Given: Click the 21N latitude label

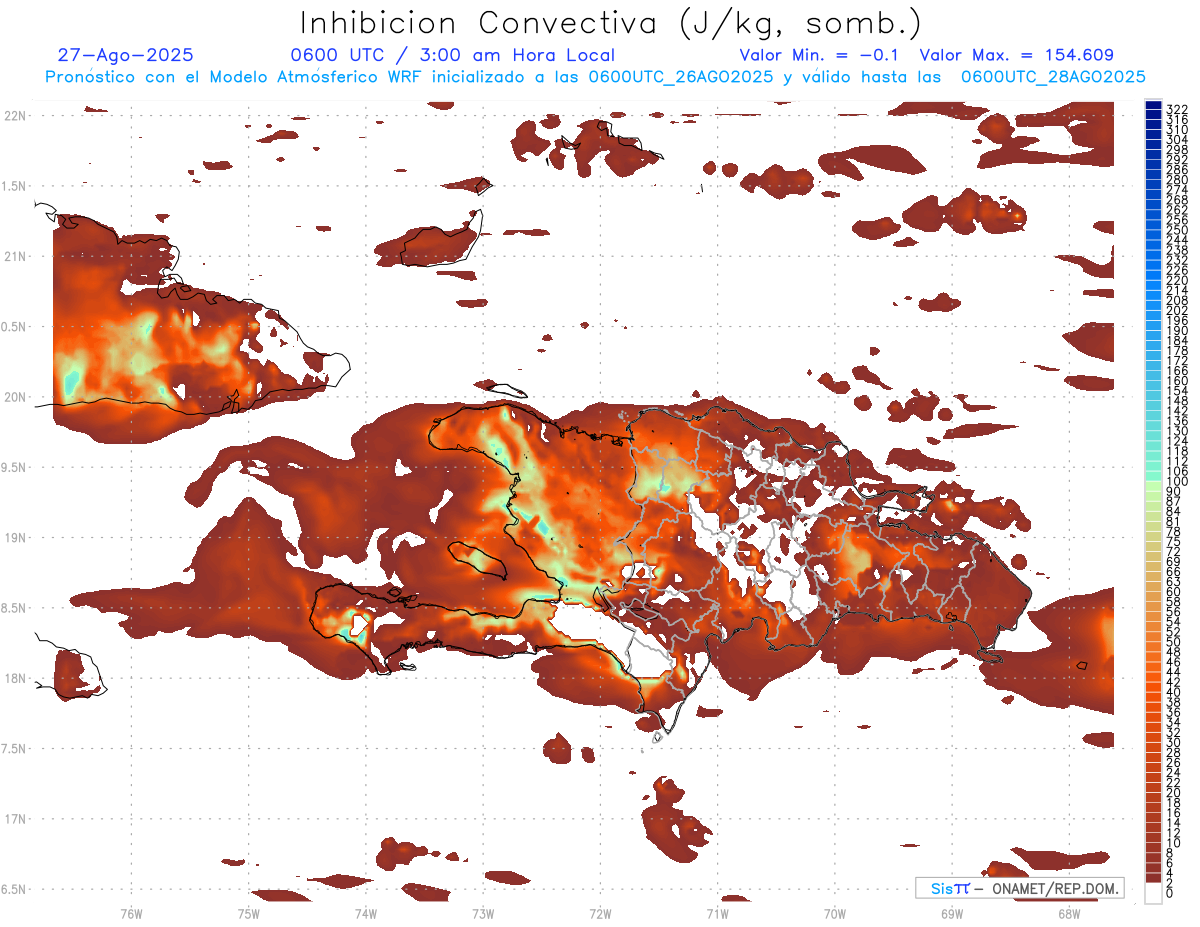Looking at the screenshot, I should (14, 256).
